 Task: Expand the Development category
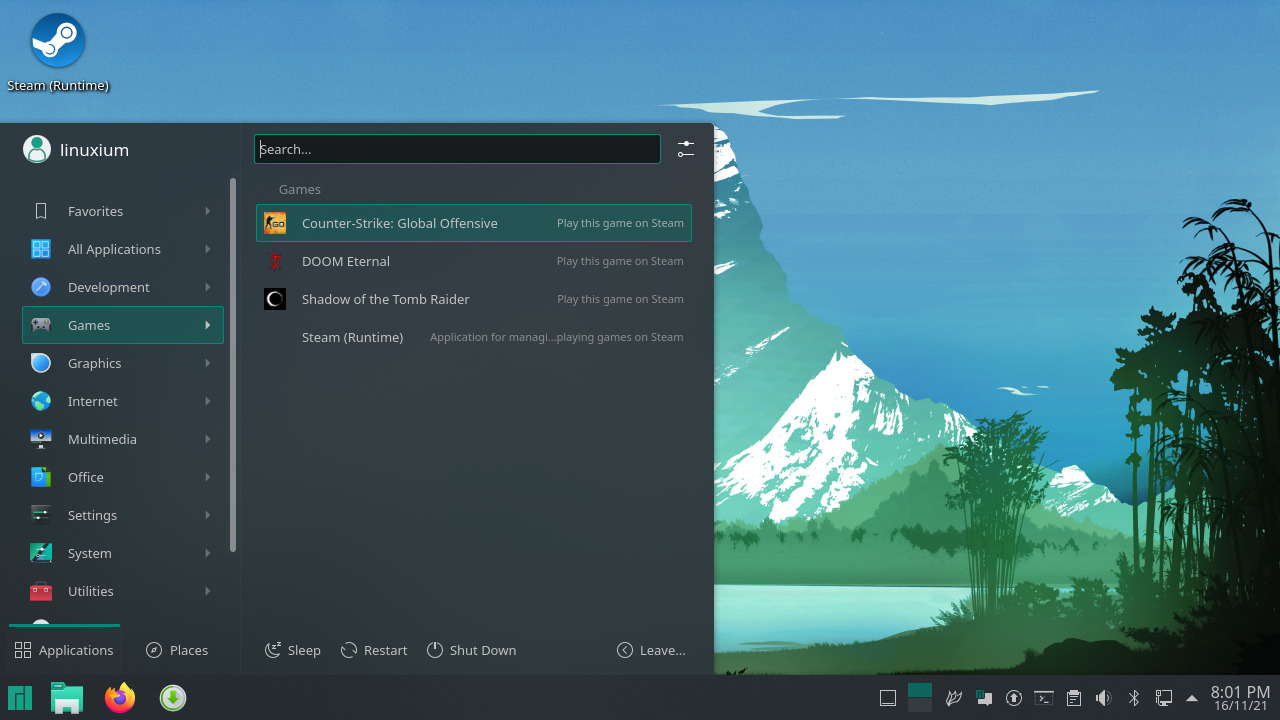click(x=123, y=287)
